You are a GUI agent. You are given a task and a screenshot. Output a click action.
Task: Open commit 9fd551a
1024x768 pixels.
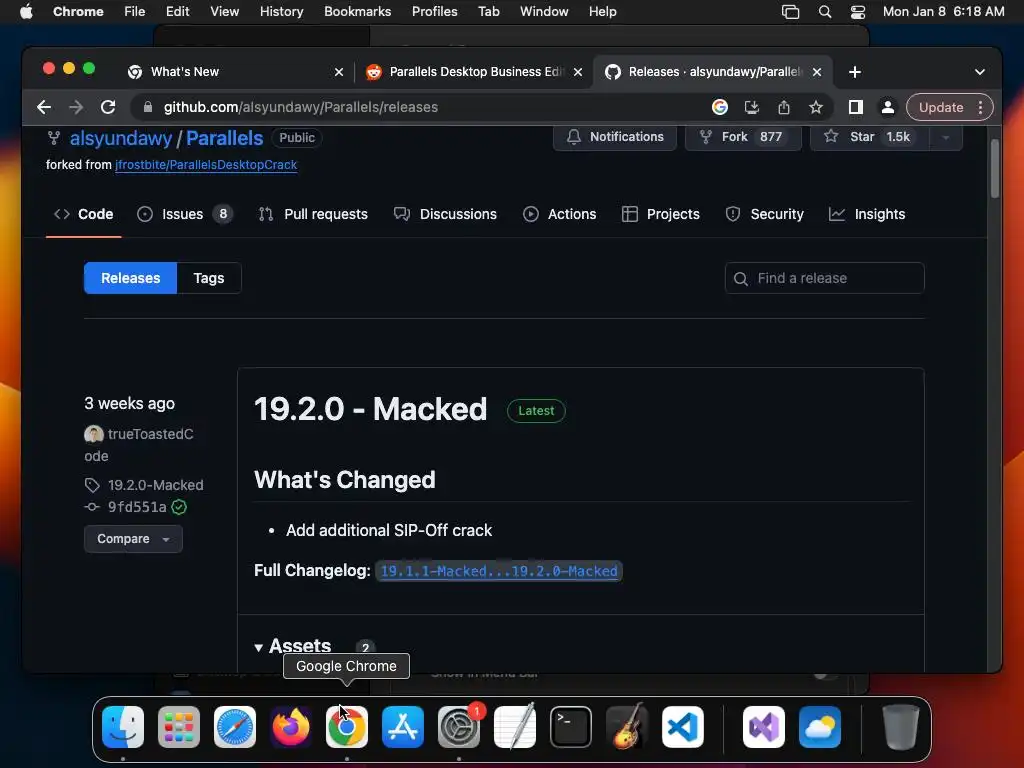coord(136,507)
